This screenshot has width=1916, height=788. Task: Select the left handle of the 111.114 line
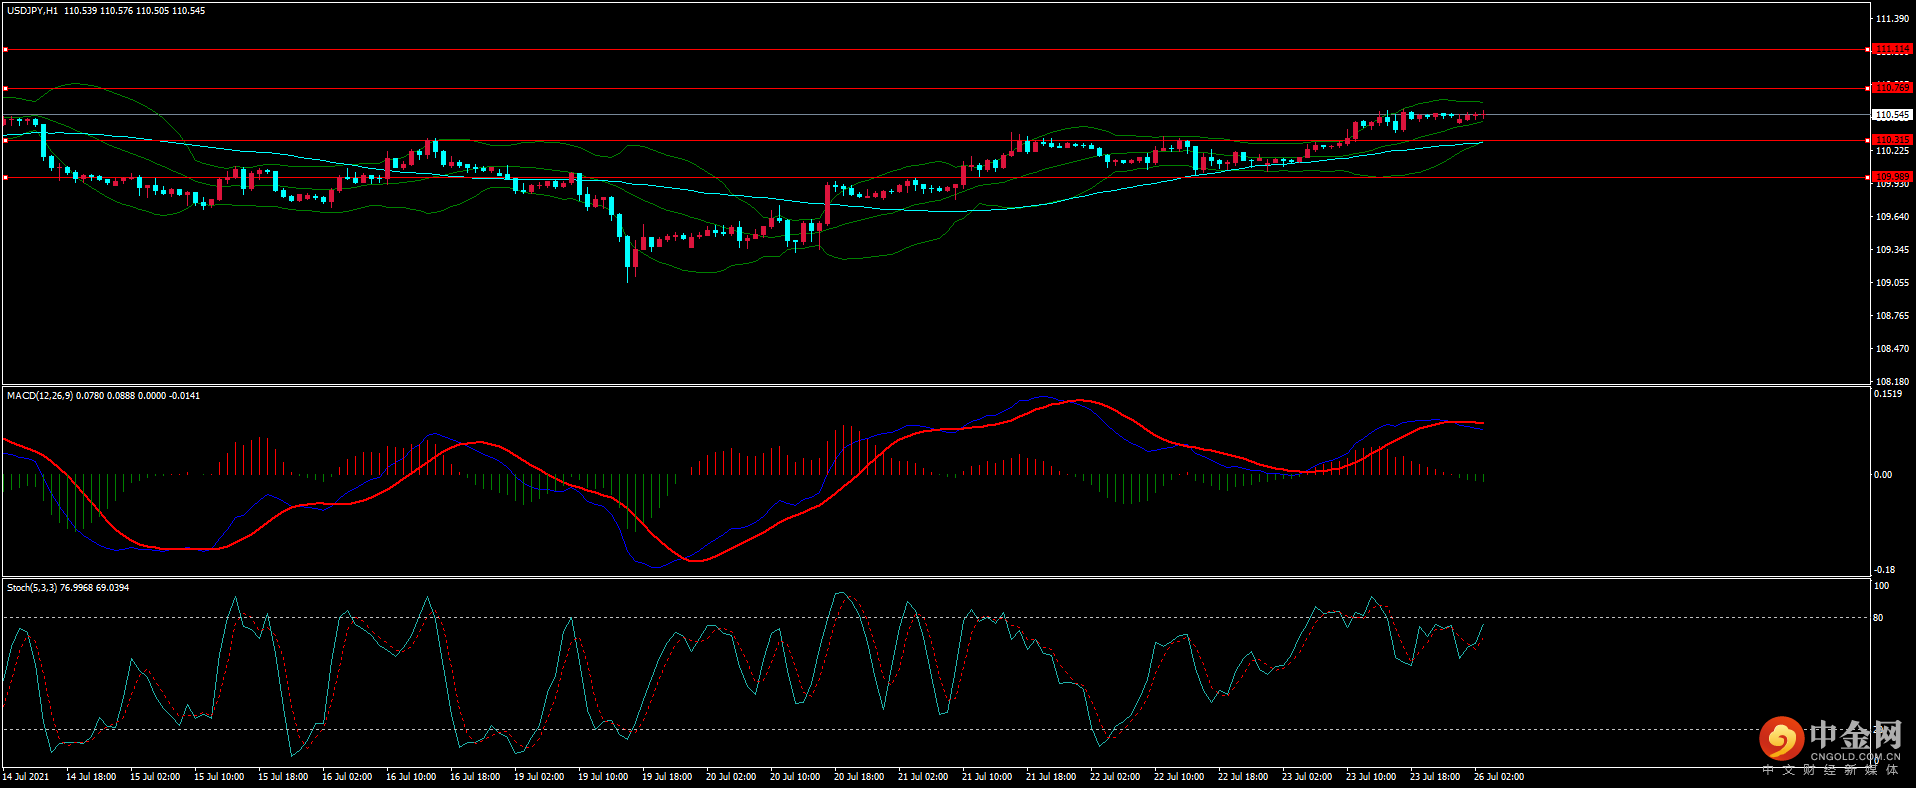click(x=5, y=49)
